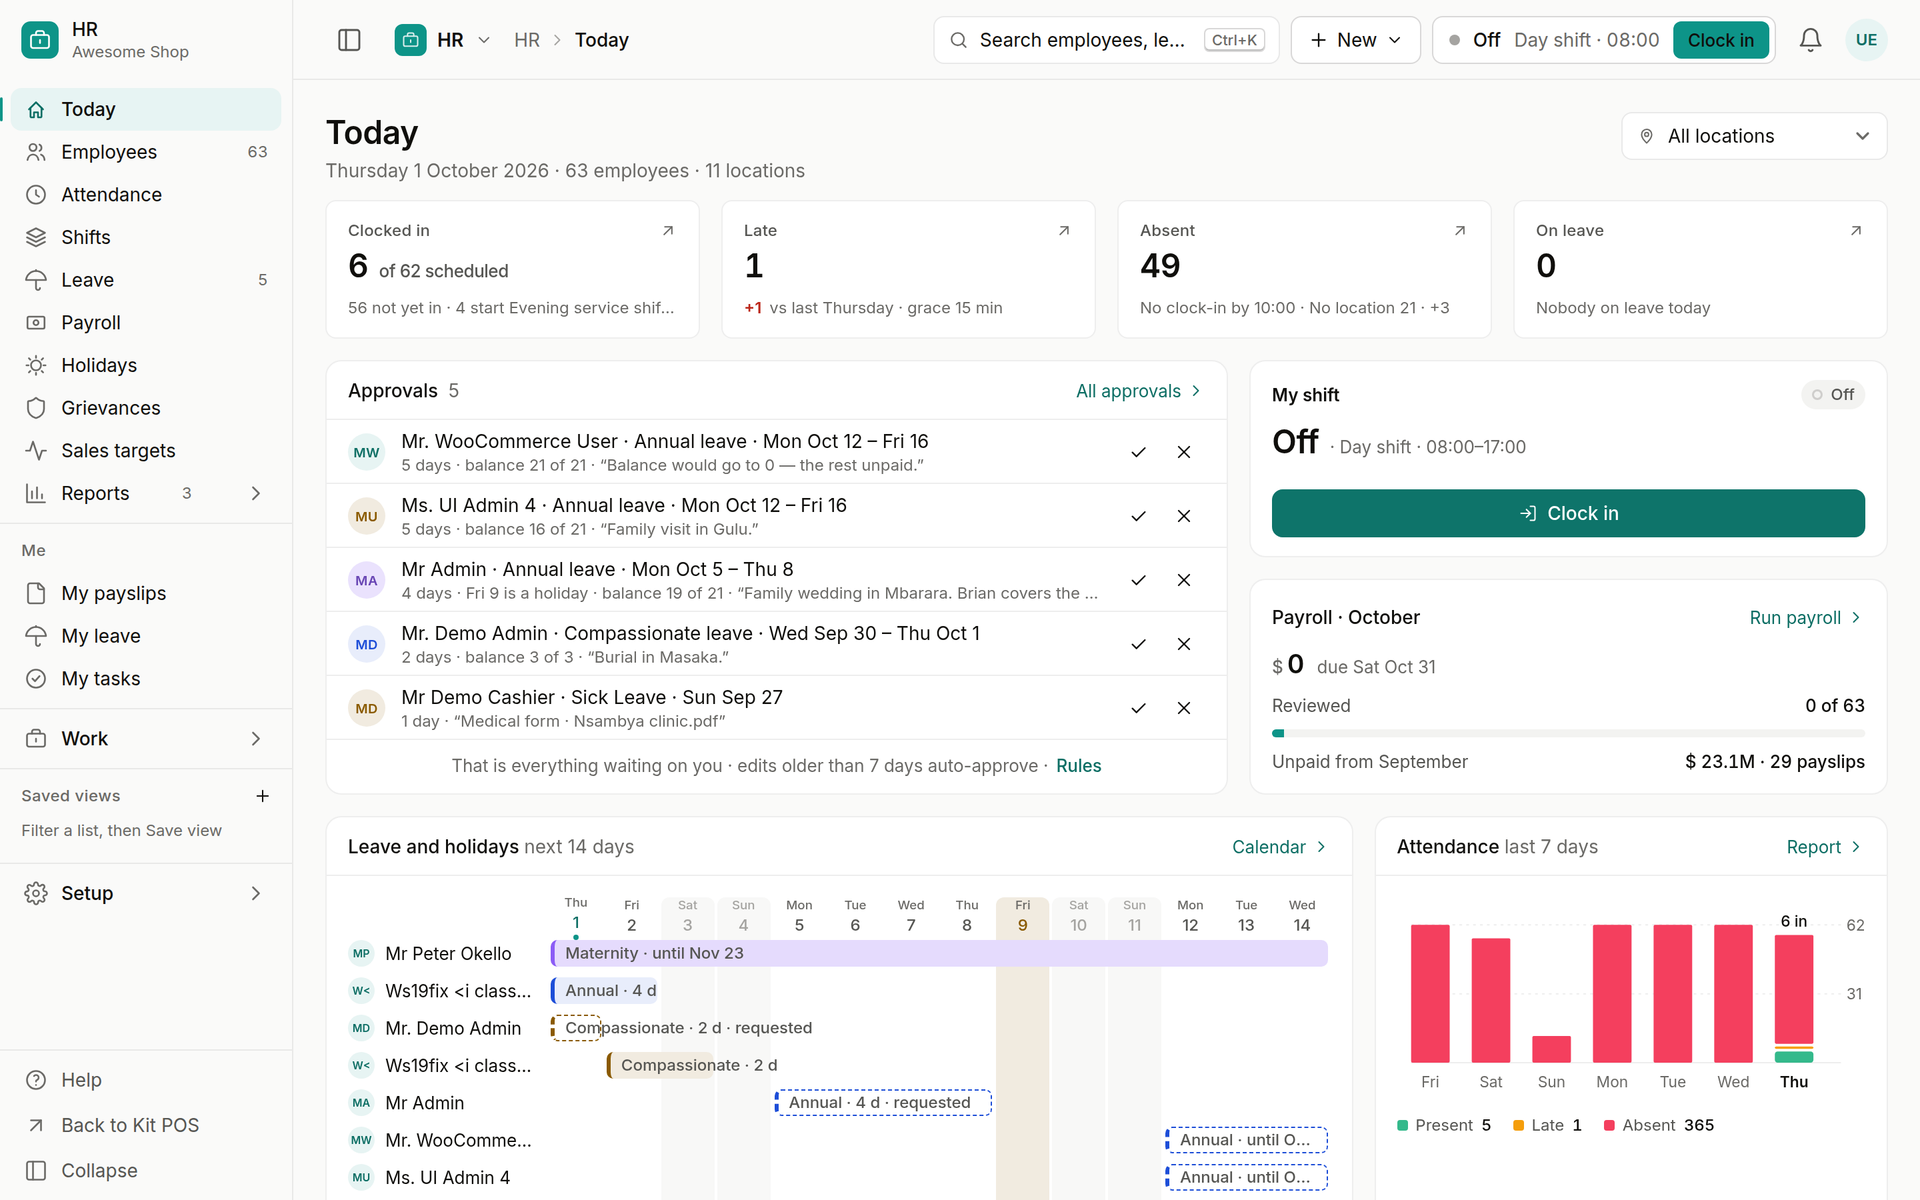The image size is (1920, 1200).
Task: Click the Search employees field
Action: coord(1106,40)
